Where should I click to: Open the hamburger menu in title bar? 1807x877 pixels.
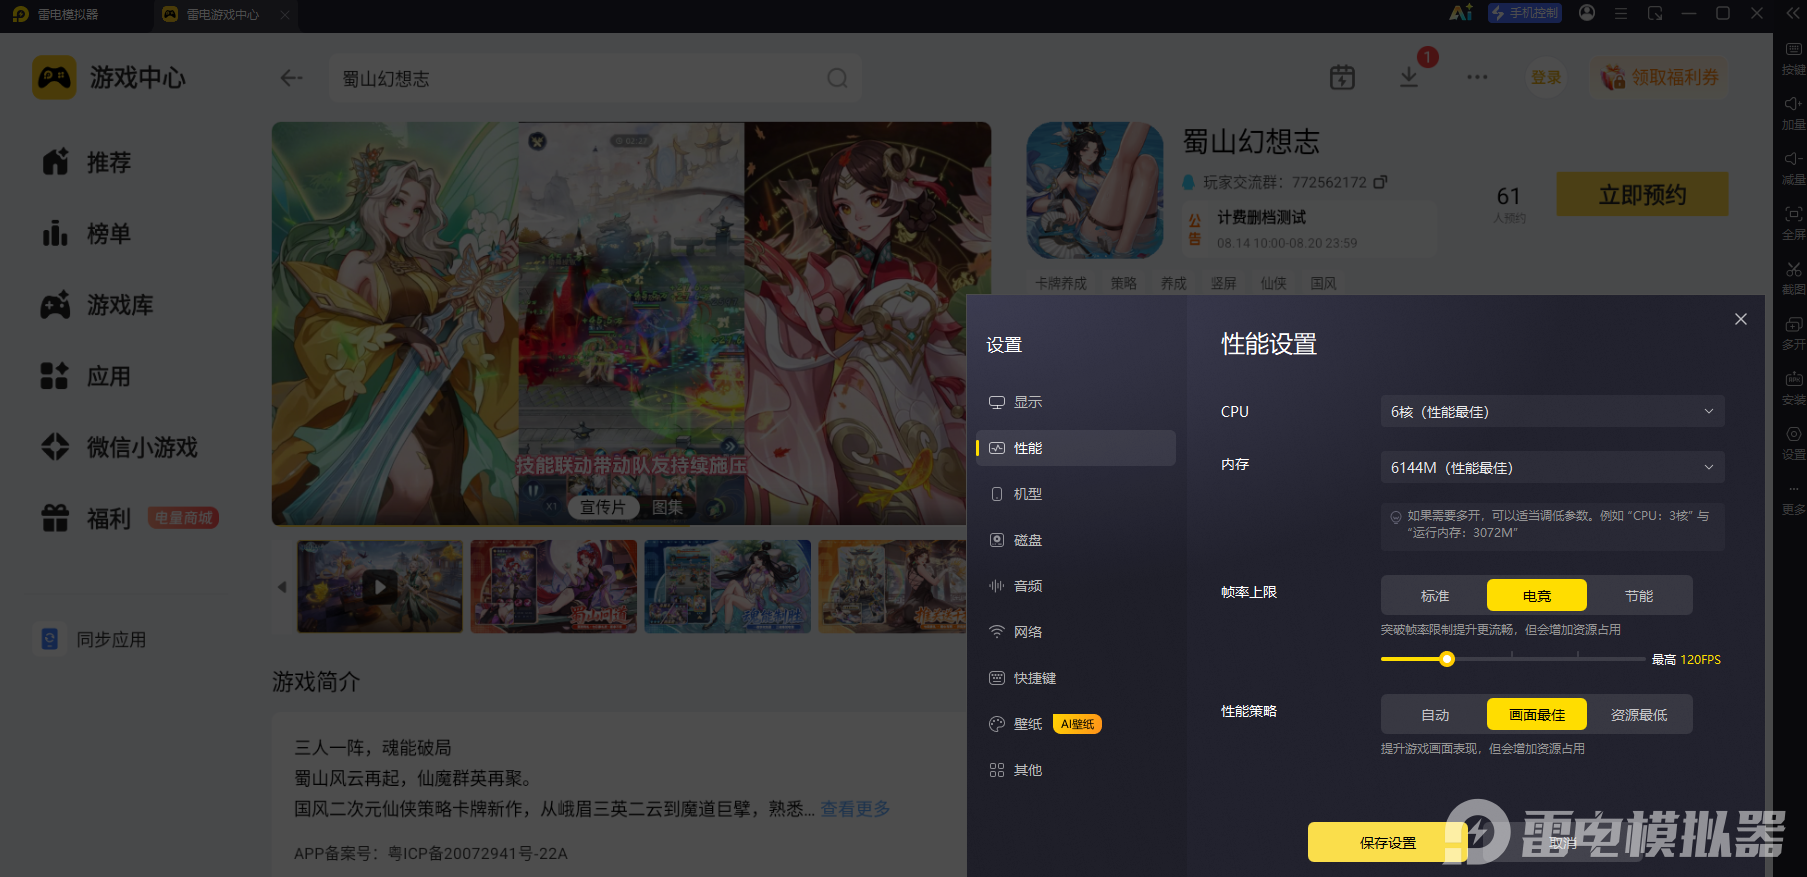click(x=1621, y=13)
